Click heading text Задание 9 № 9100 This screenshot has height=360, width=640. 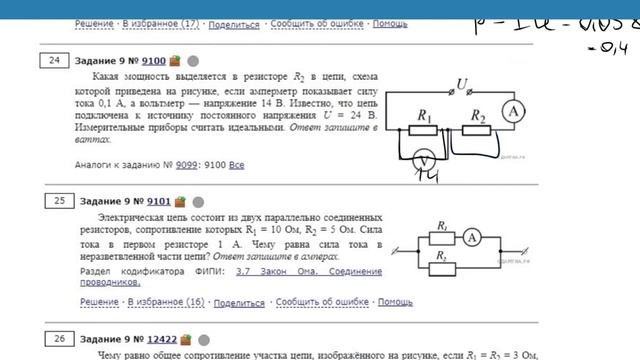tap(120, 61)
